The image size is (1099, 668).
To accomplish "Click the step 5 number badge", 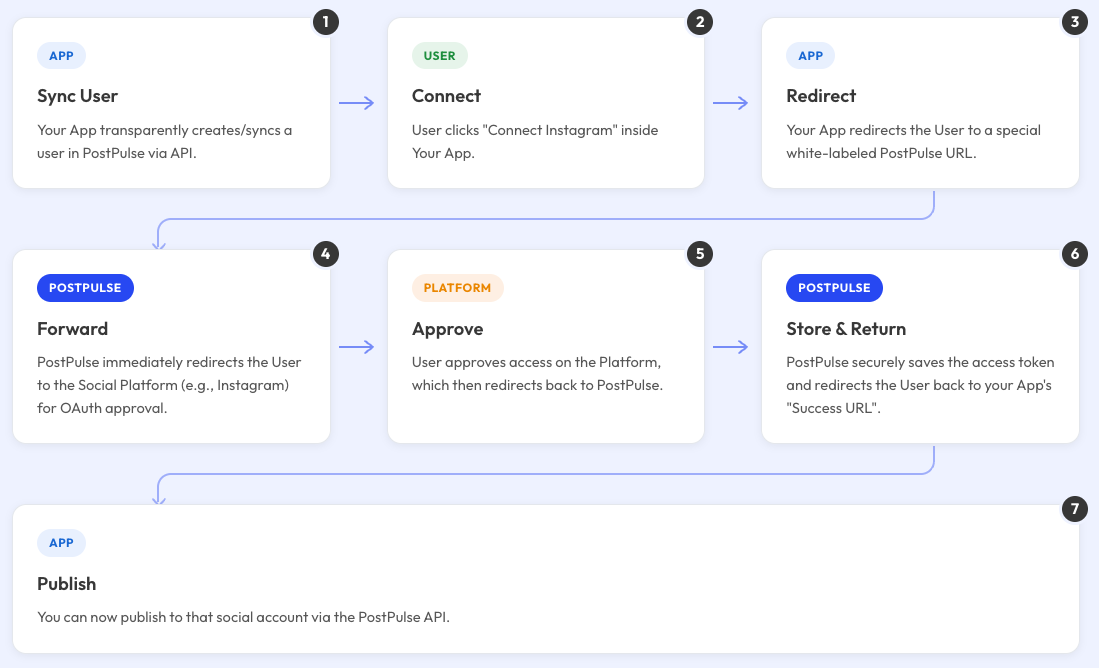I will 698,254.
